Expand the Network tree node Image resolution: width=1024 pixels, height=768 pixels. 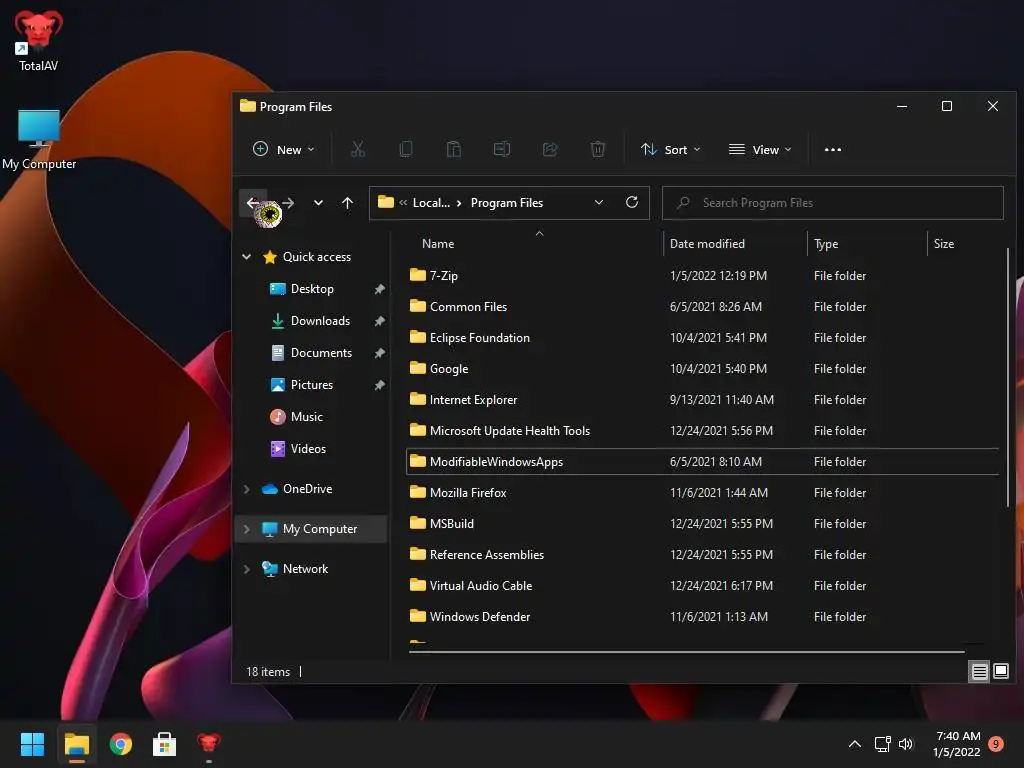point(247,569)
